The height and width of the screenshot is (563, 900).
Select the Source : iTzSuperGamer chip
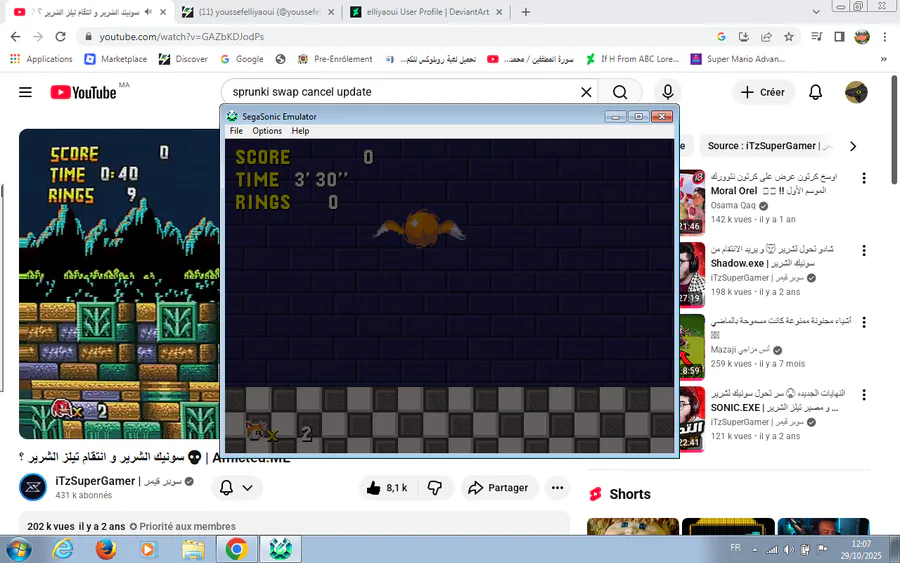(767, 146)
